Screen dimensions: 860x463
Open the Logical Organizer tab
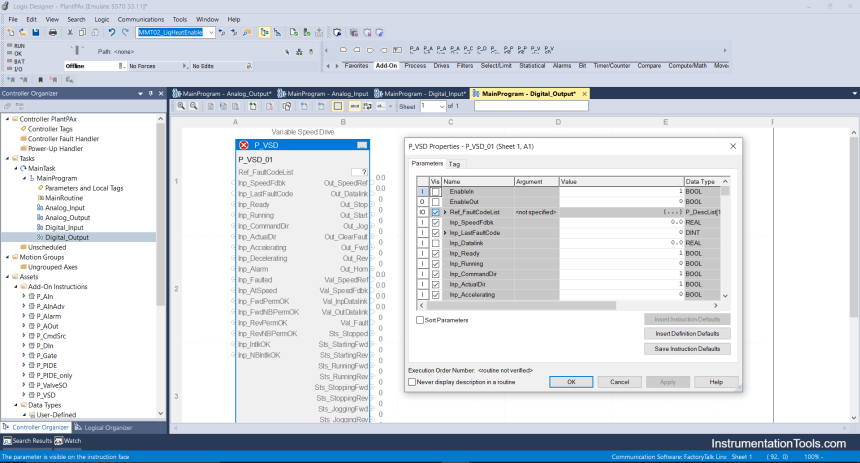tap(103, 427)
